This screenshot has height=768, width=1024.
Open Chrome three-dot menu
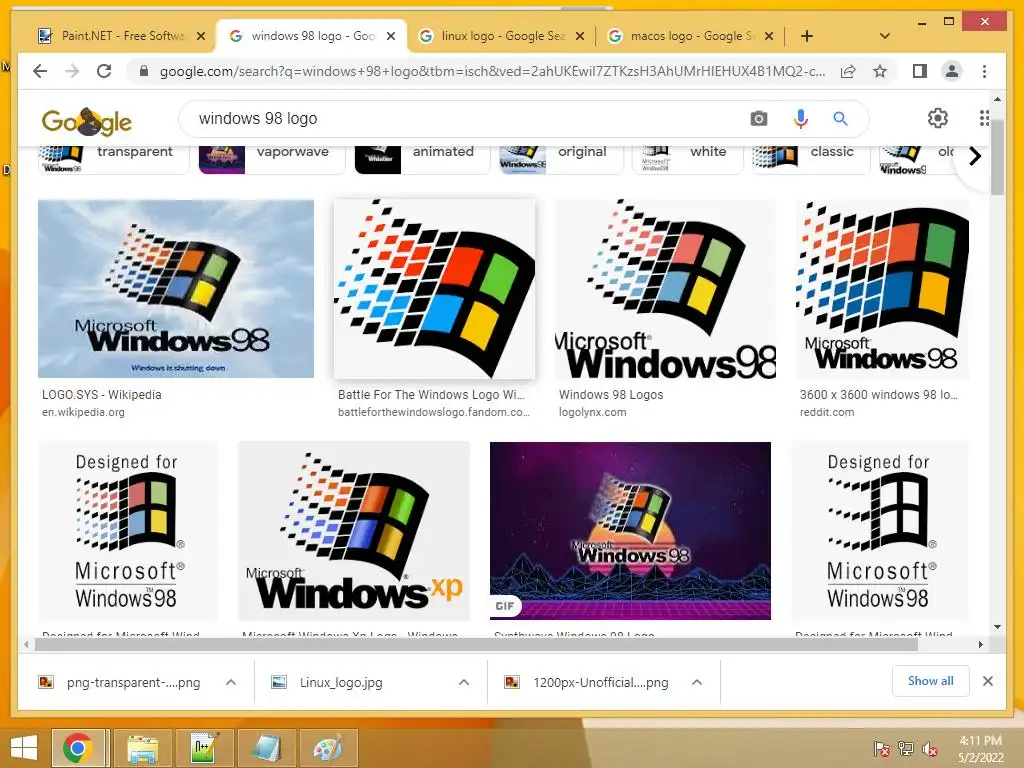(984, 71)
